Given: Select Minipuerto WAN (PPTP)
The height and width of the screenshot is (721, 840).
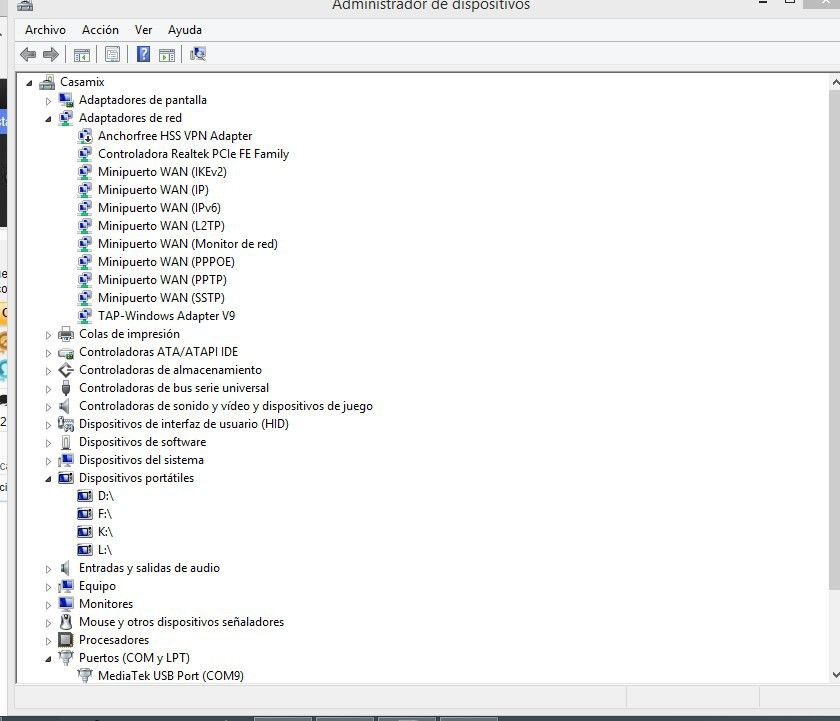Looking at the screenshot, I should pos(162,280).
